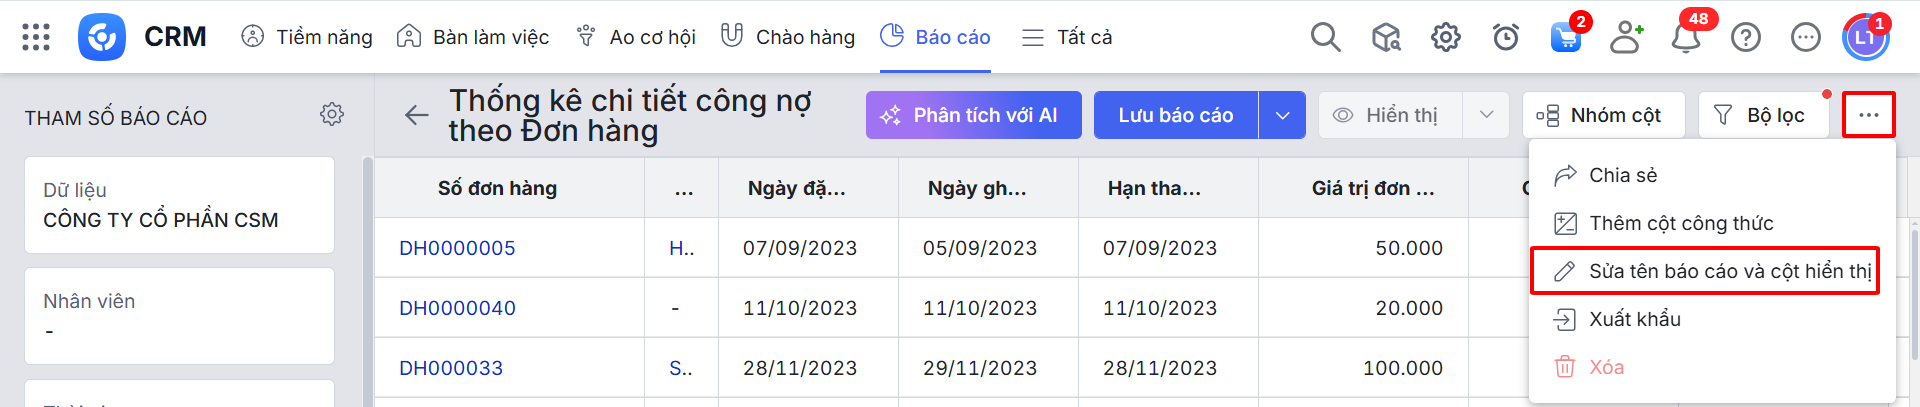The height and width of the screenshot is (407, 1920).
Task: Open the help question mark icon
Action: [1746, 37]
